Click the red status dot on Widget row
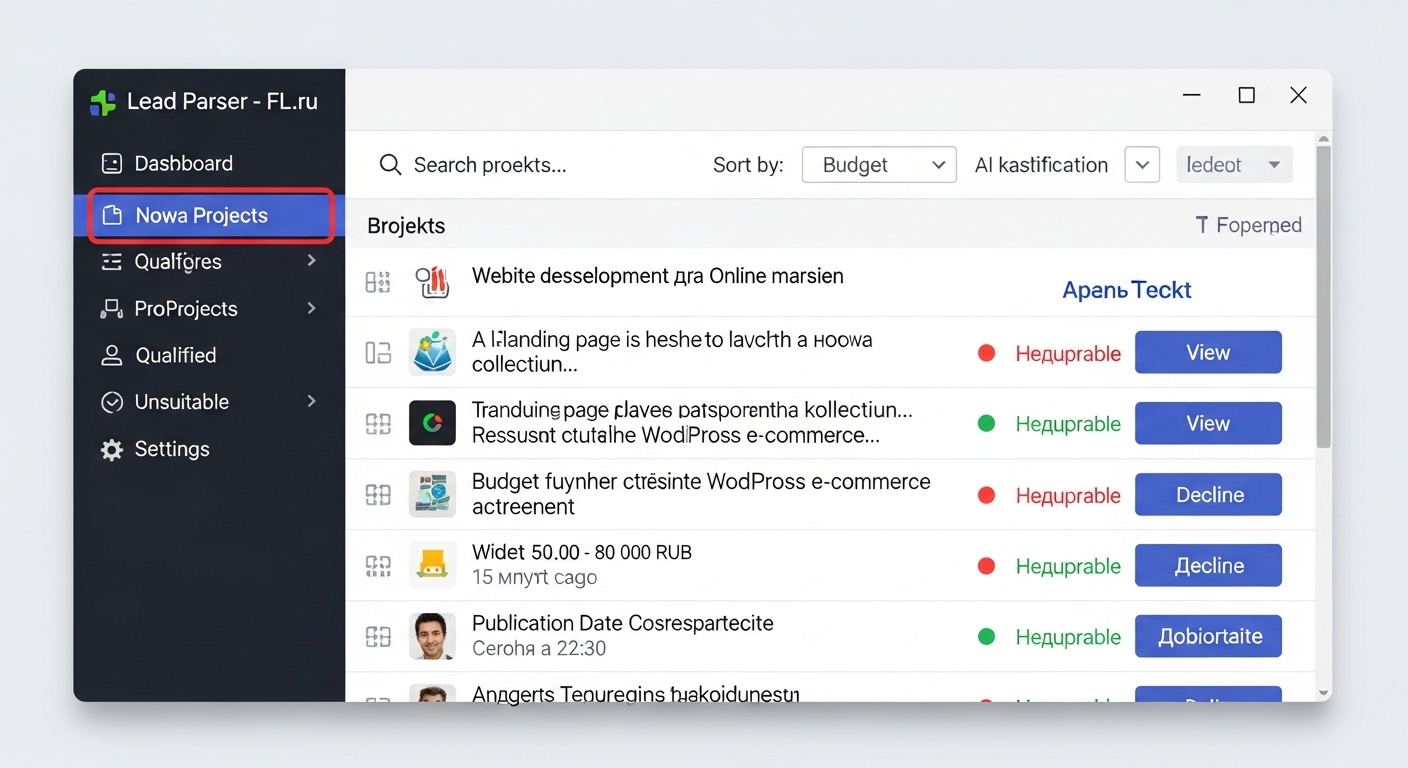This screenshot has width=1408, height=768. click(x=986, y=566)
